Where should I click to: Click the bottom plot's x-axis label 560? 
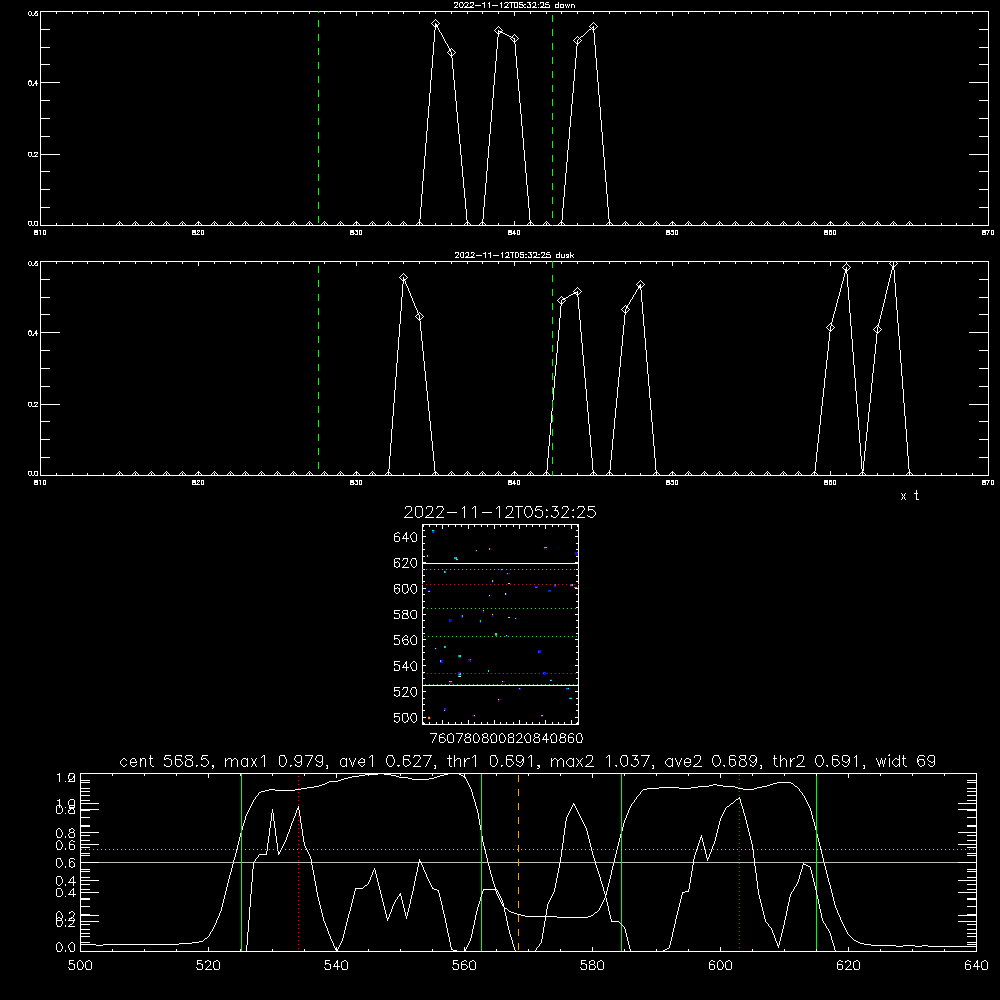tap(464, 966)
